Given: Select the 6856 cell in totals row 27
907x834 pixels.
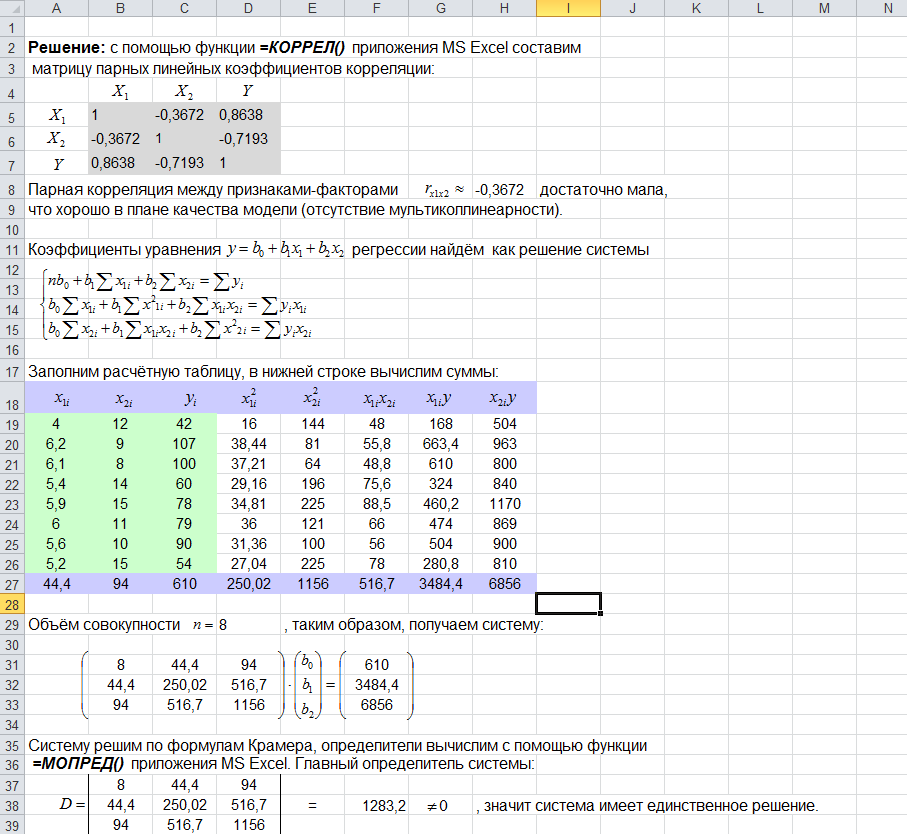Looking at the screenshot, I should 503,583.
